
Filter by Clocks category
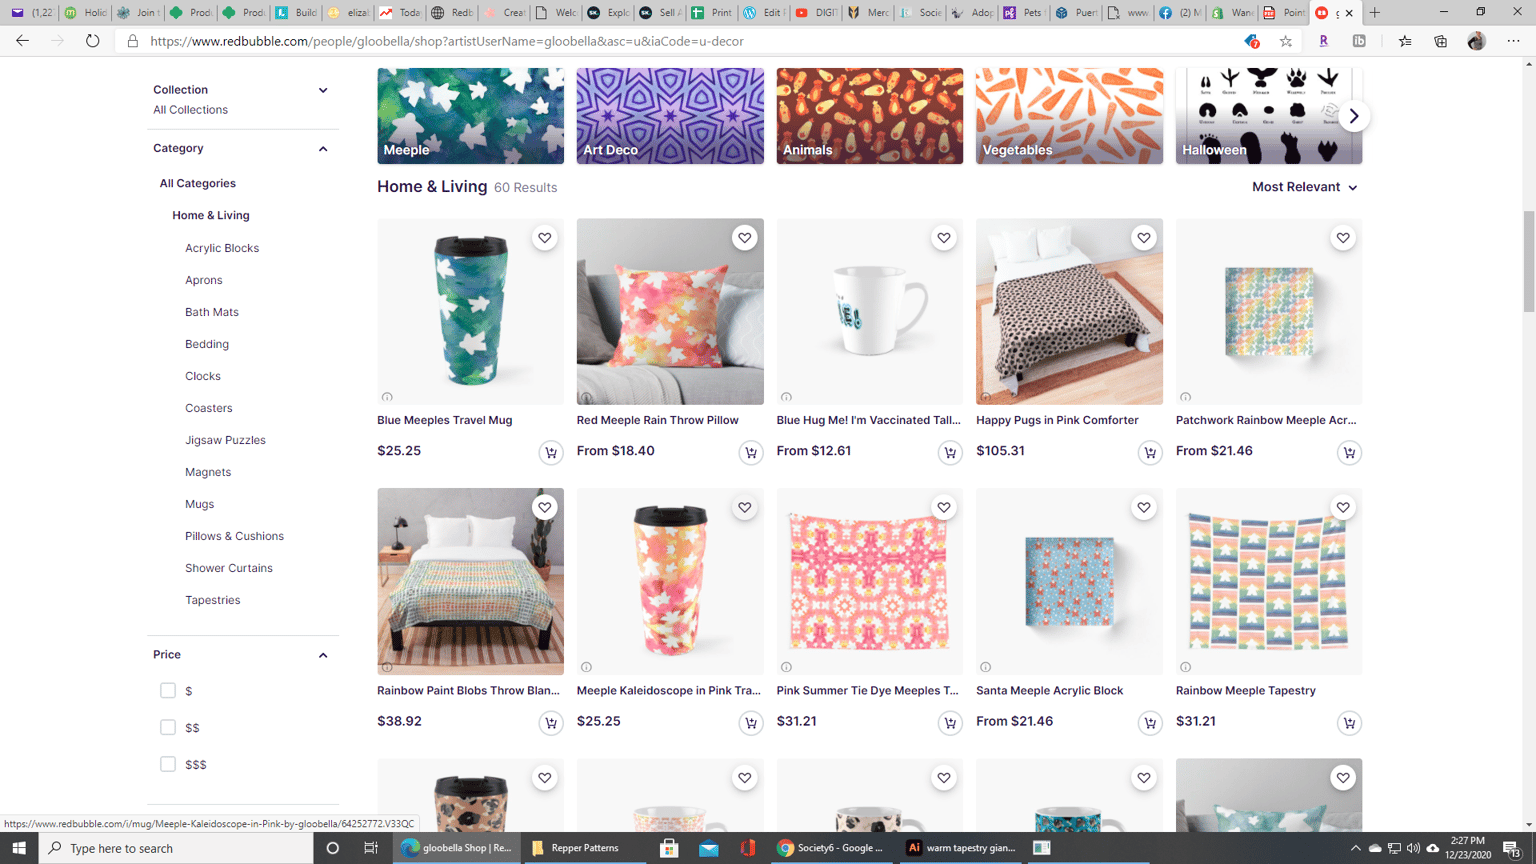click(x=203, y=376)
